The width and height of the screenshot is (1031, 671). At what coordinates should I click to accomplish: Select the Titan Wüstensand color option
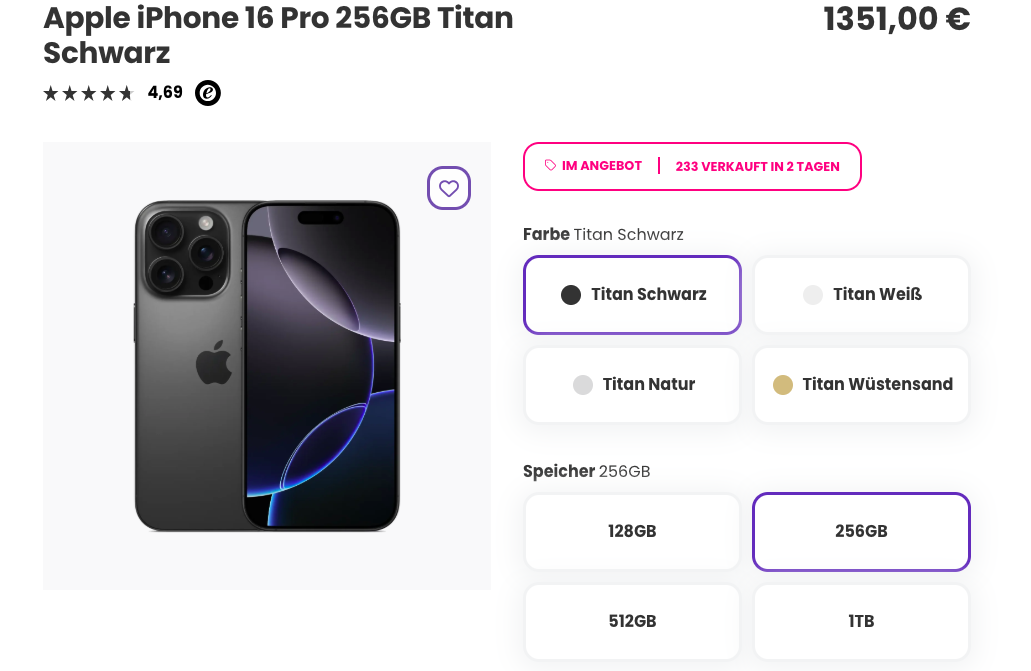[861, 384]
